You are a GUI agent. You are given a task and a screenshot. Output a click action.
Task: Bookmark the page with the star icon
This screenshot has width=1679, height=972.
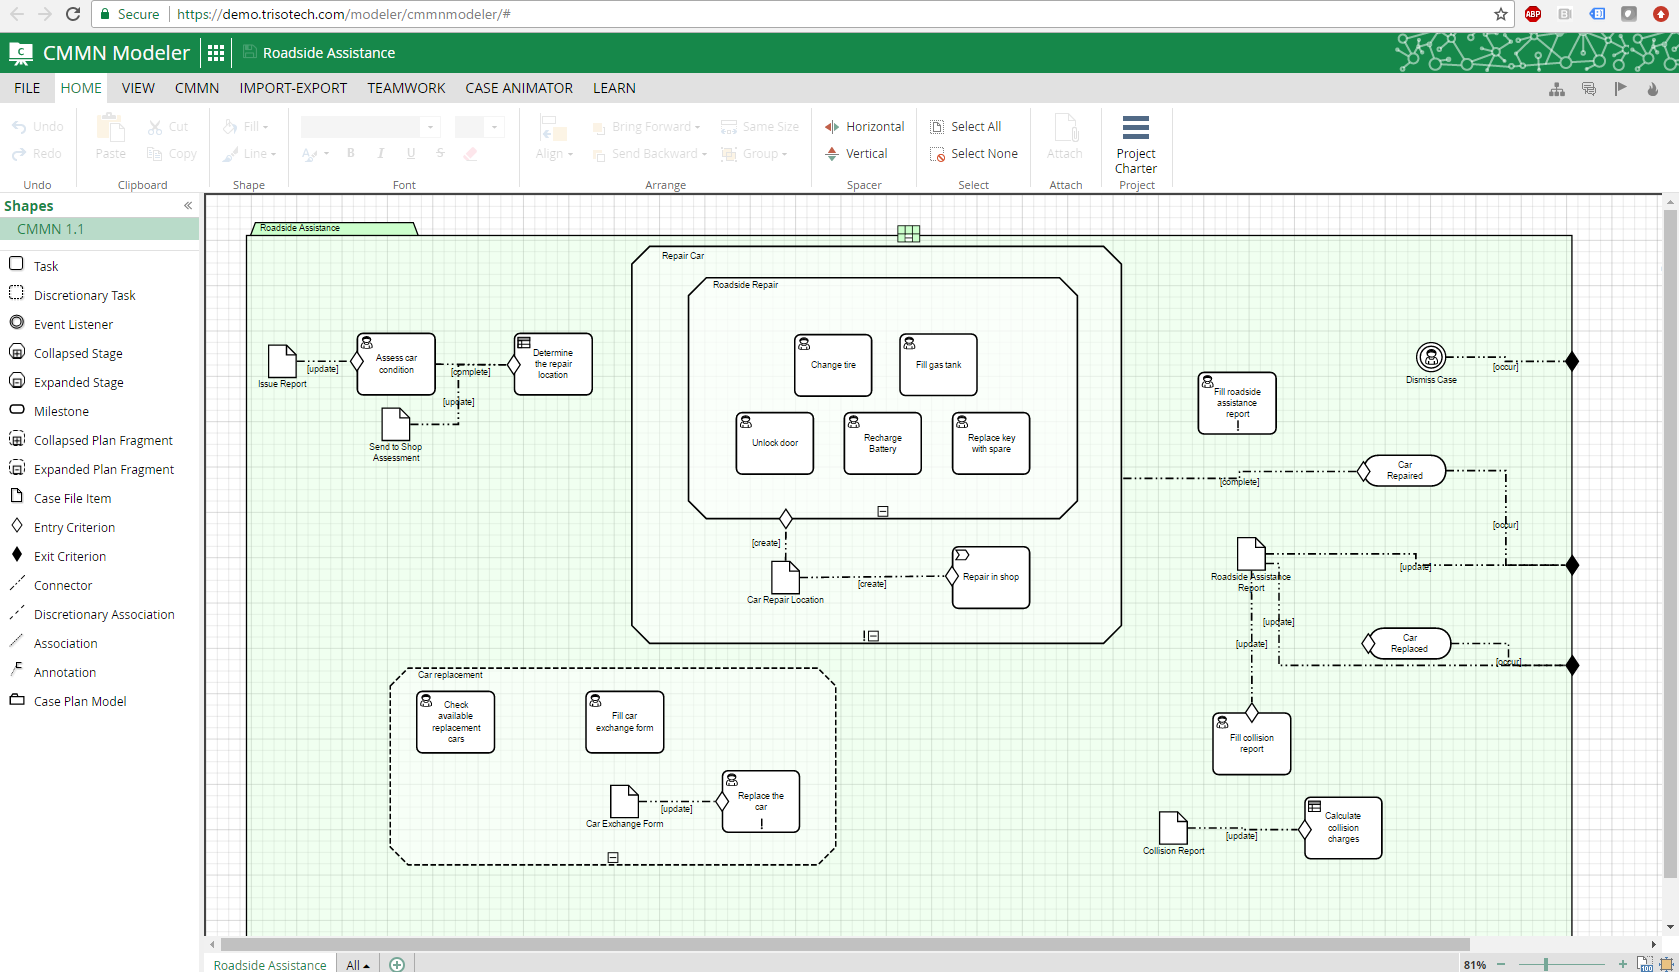(x=1501, y=14)
